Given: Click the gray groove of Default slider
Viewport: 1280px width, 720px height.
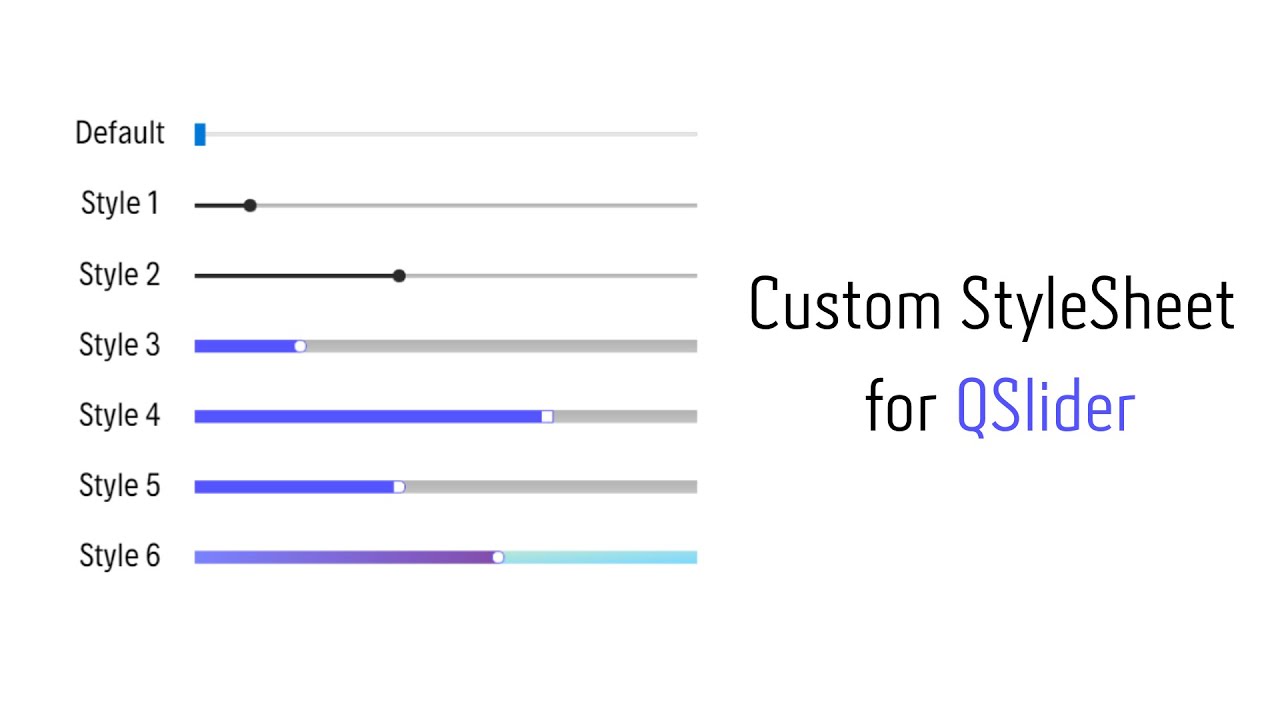Looking at the screenshot, I should pyautogui.click(x=451, y=134).
